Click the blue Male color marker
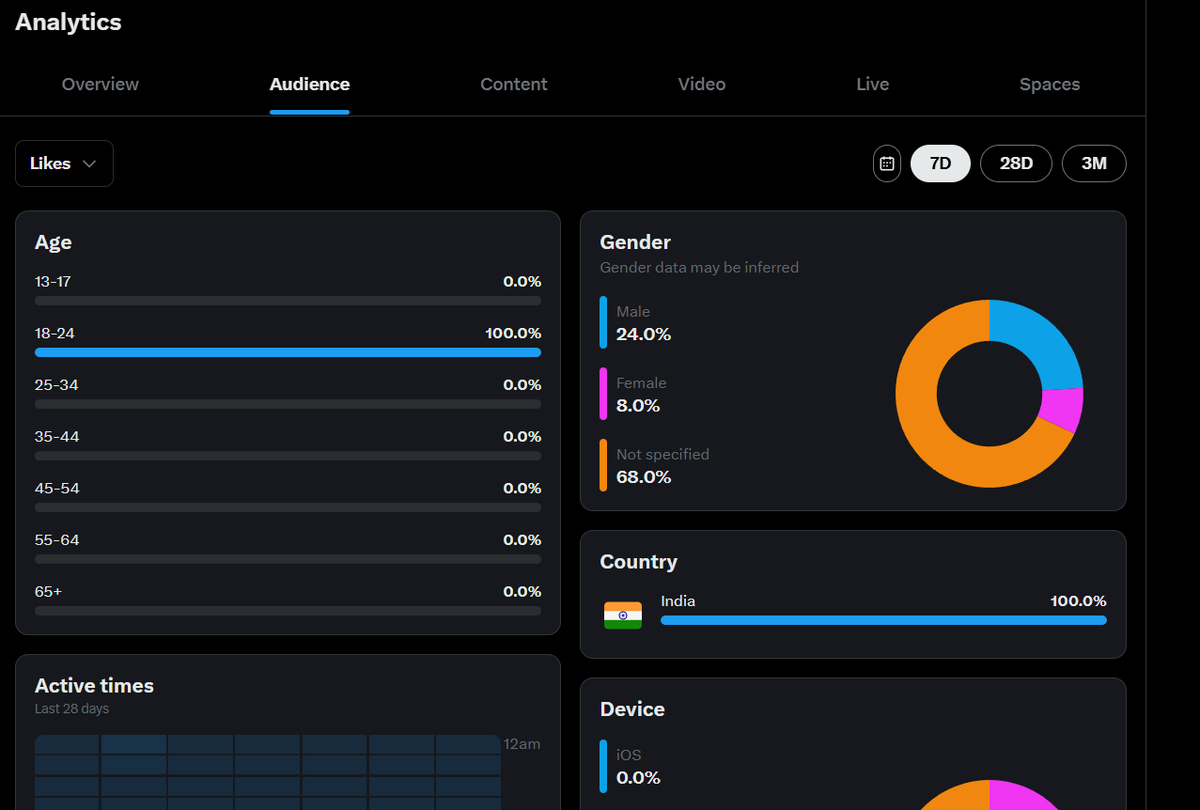1200x810 pixels. [603, 322]
